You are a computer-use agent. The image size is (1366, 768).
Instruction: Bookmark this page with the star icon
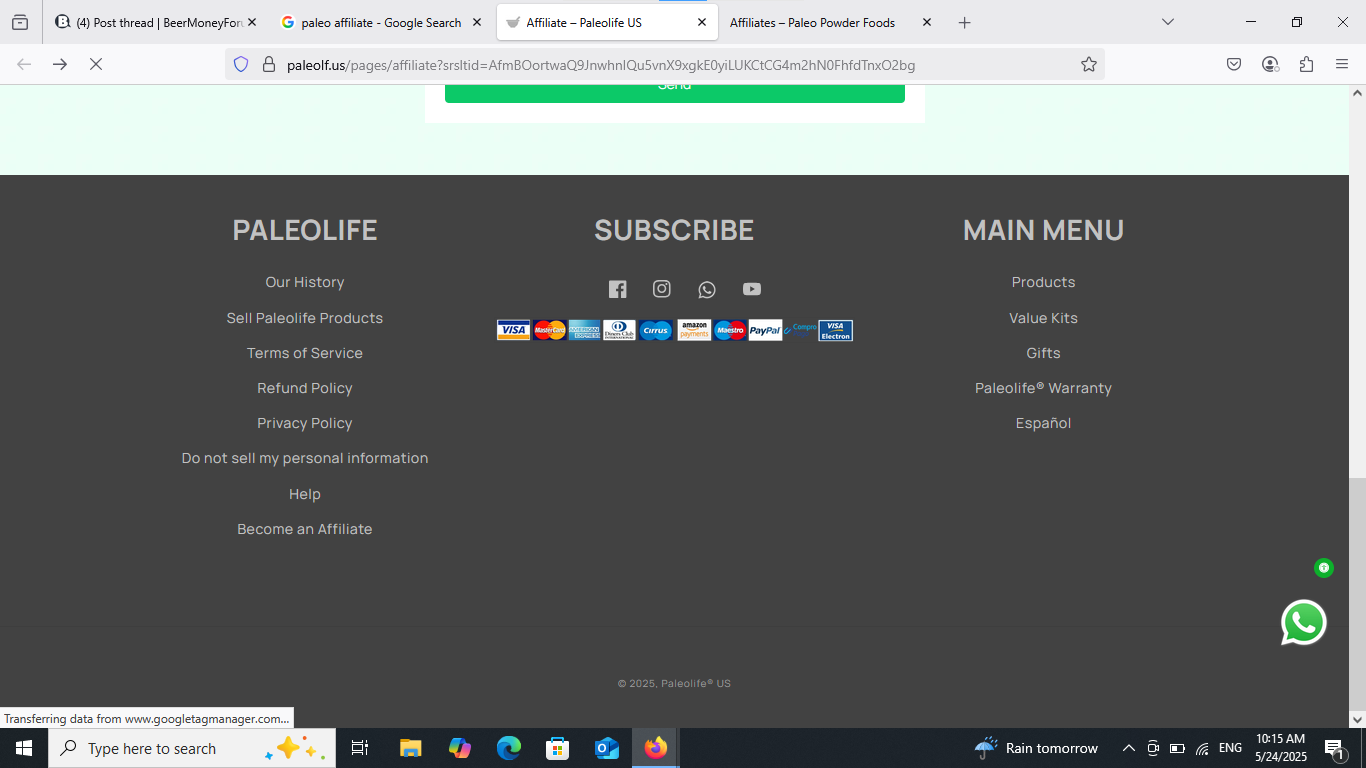click(x=1089, y=65)
